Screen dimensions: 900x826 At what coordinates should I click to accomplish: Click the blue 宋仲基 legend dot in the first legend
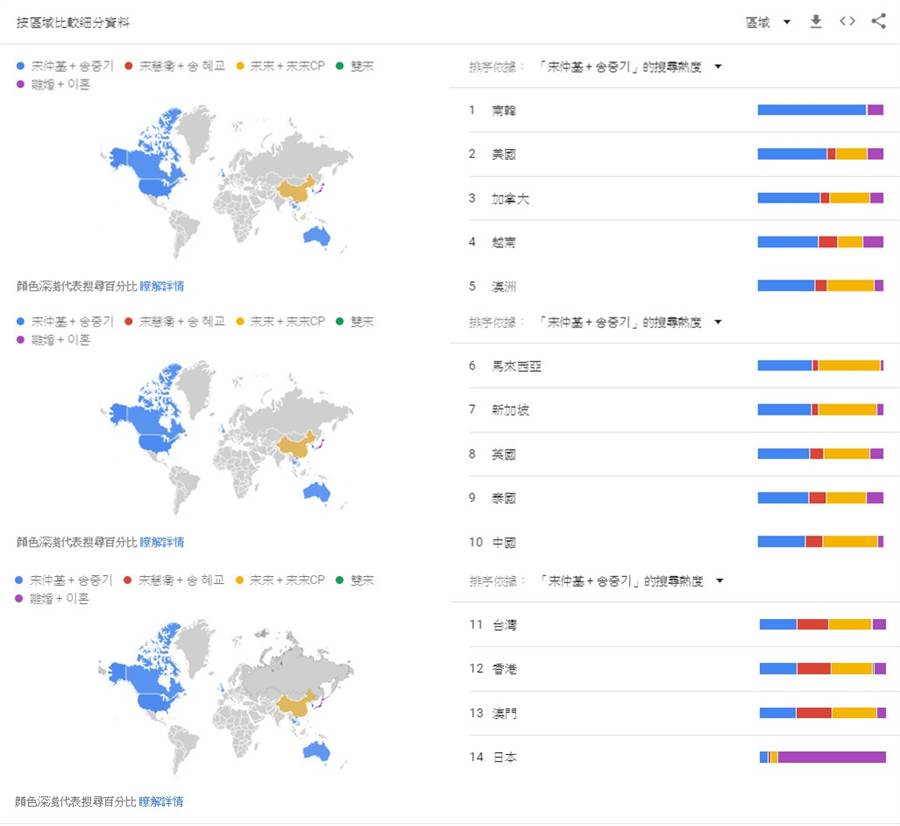(x=20, y=66)
